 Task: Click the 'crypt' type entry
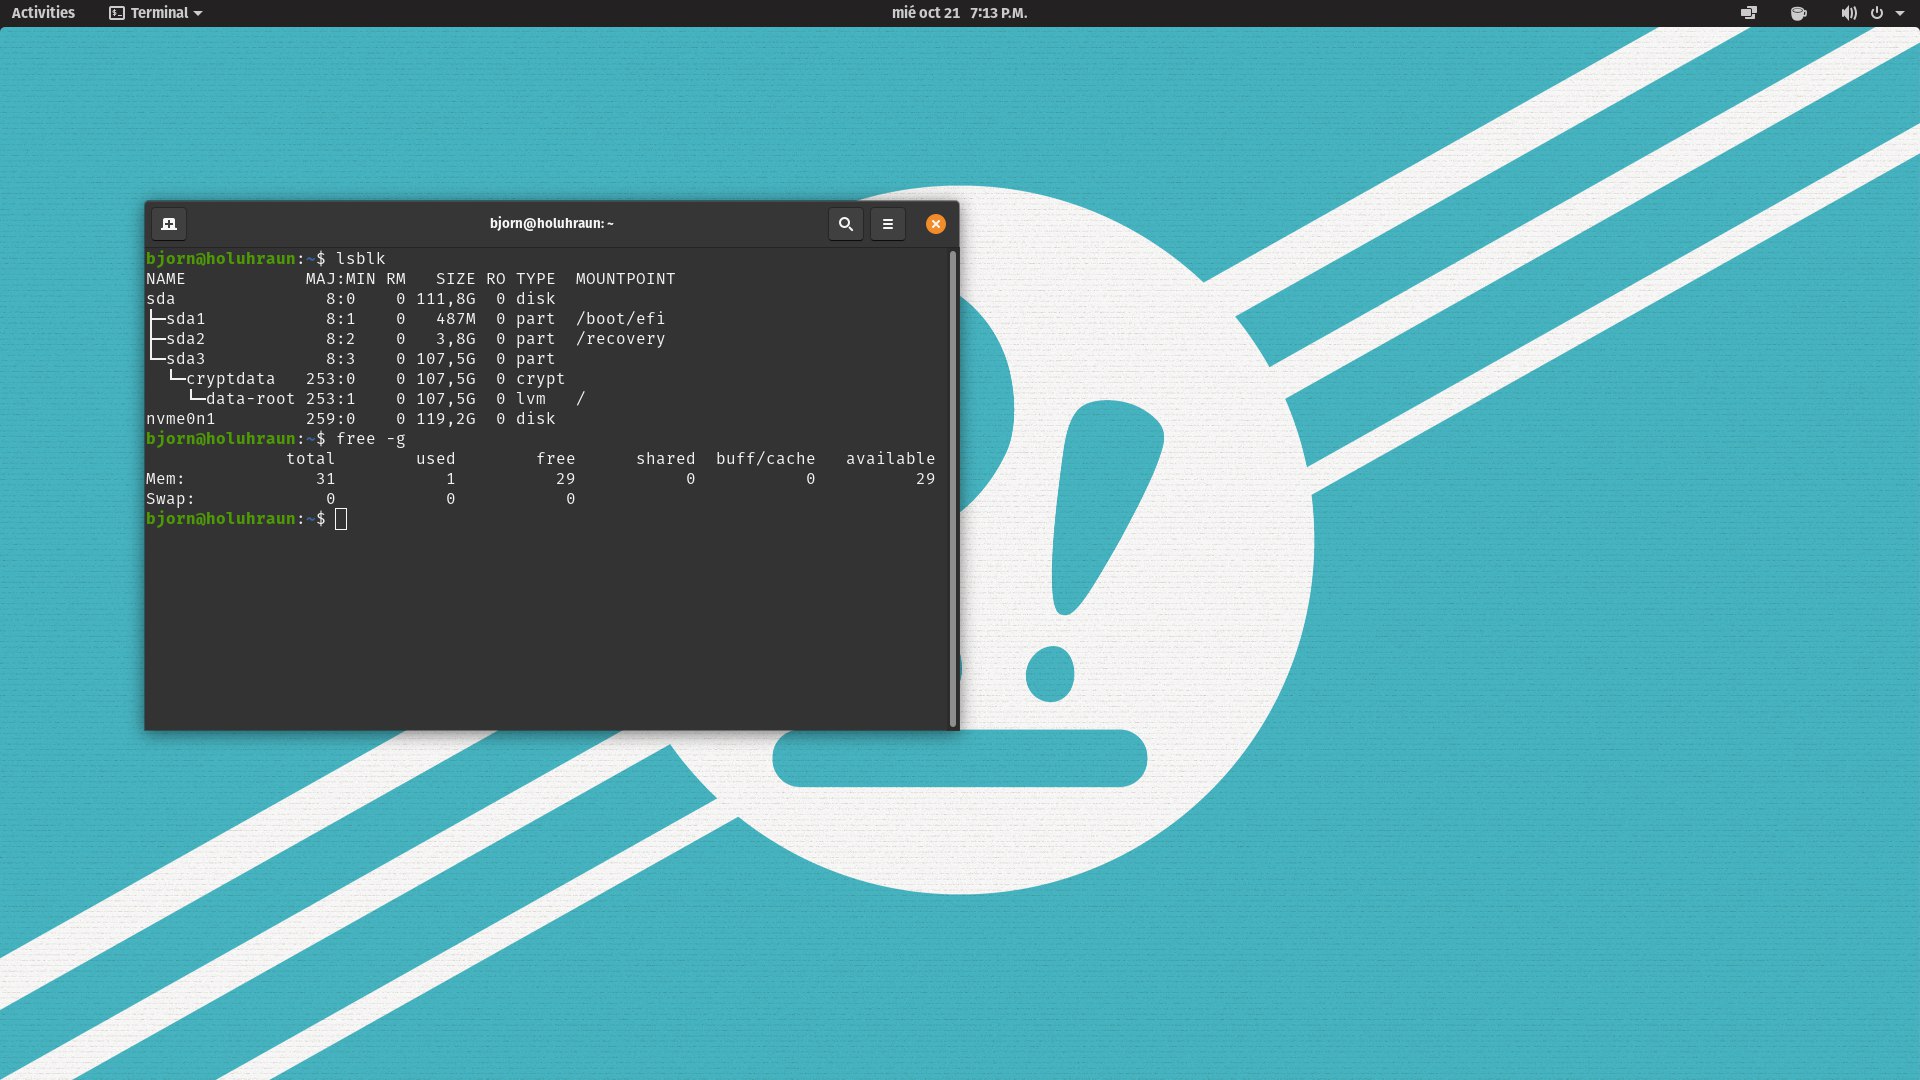click(541, 378)
